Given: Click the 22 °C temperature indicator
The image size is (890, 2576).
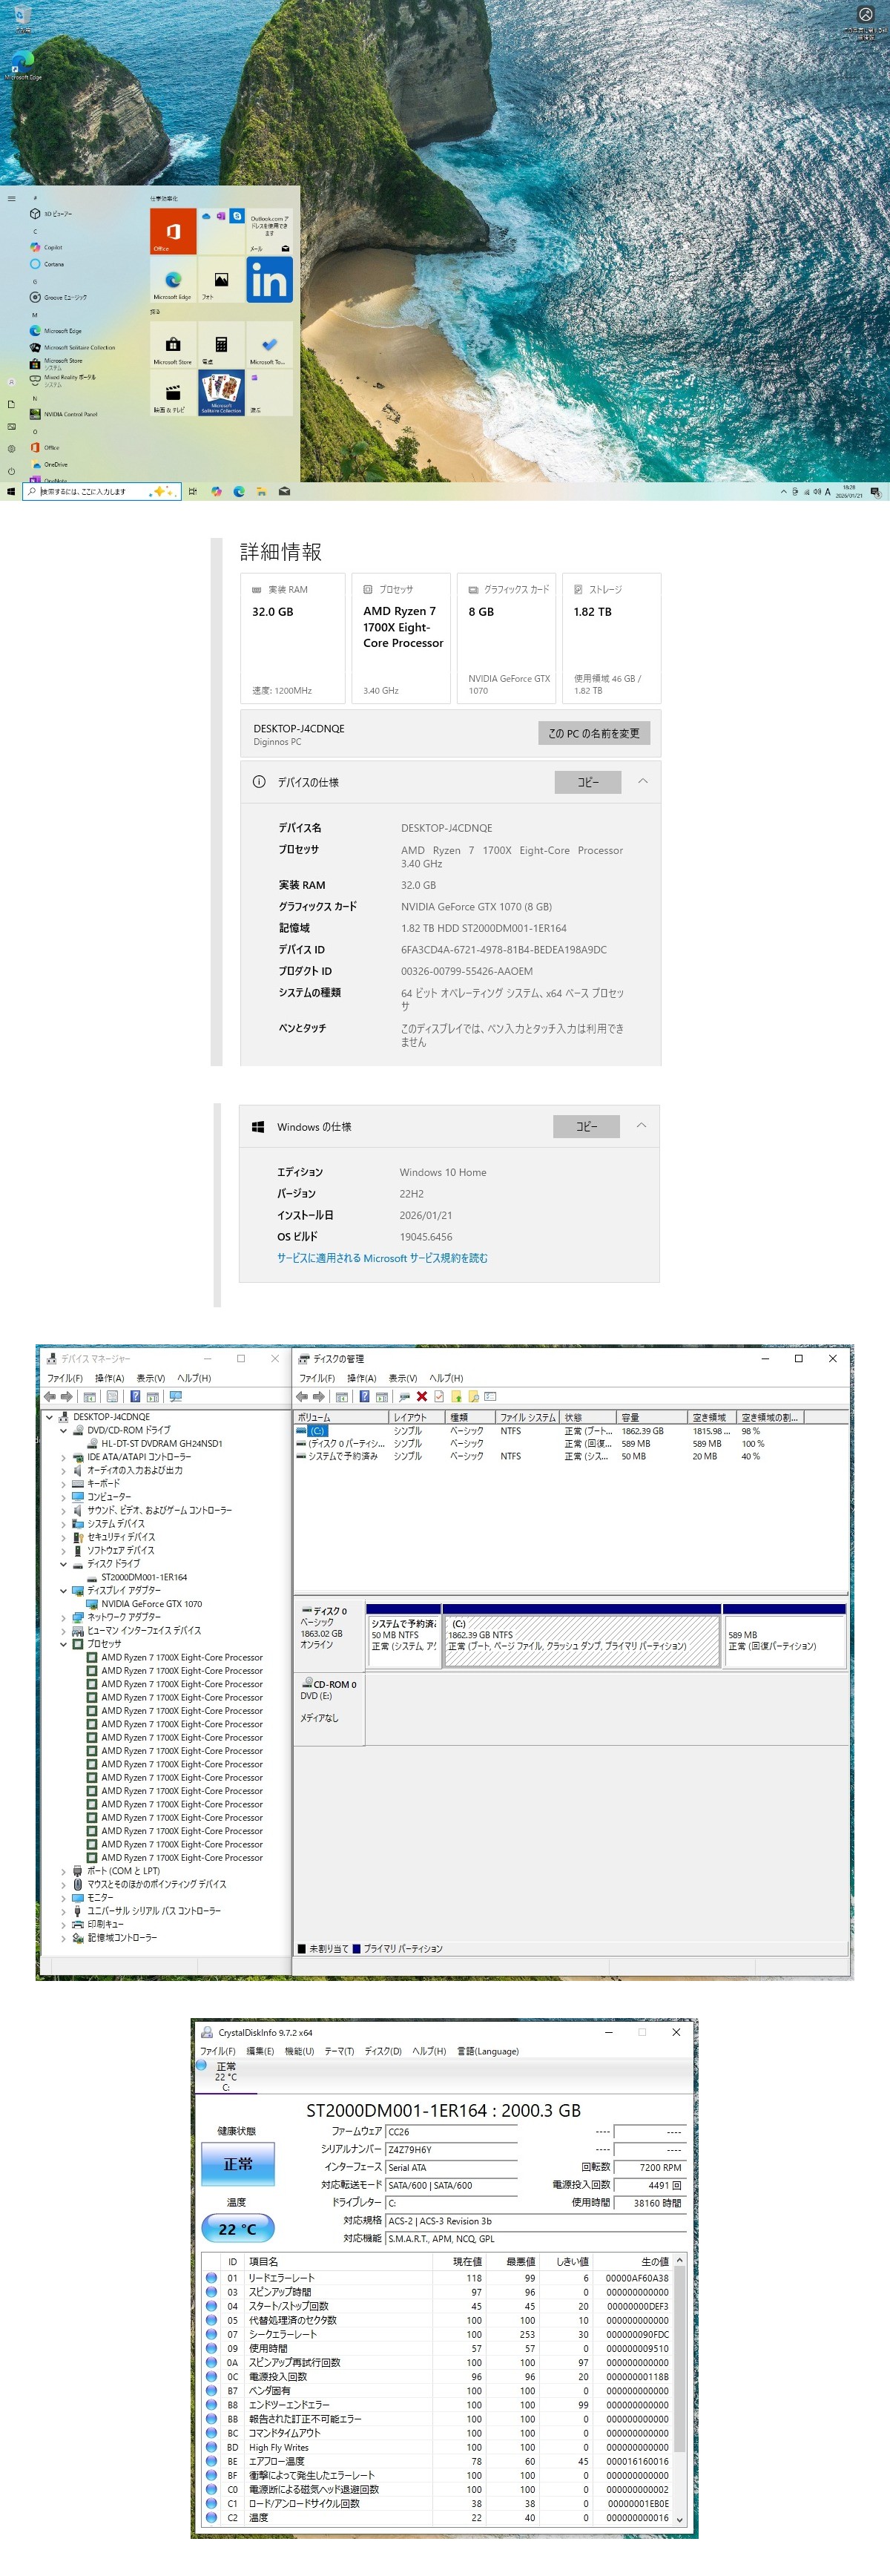Looking at the screenshot, I should click(x=238, y=2228).
